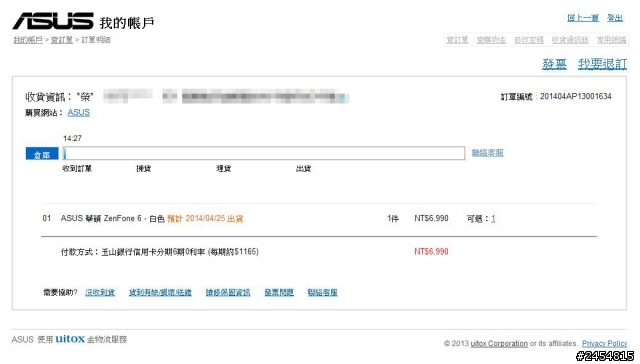Click 我的帳戶 breadcrumb link

[28, 40]
